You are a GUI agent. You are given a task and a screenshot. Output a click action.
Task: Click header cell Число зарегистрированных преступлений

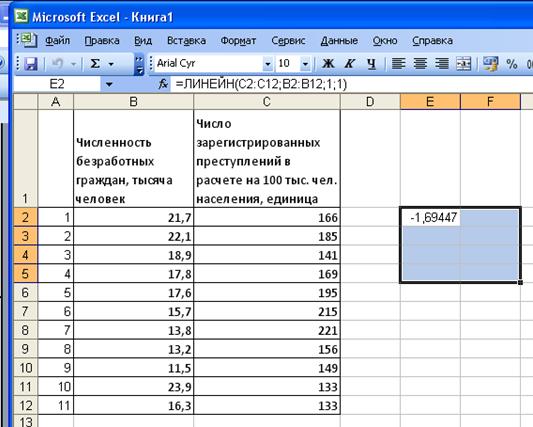(x=267, y=158)
